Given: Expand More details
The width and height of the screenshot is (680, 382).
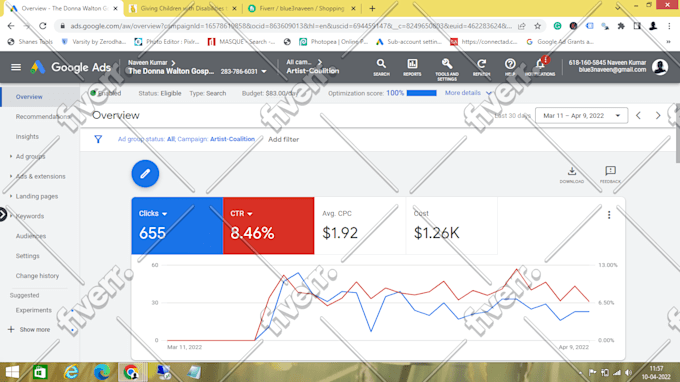Looking at the screenshot, I should [x=468, y=93].
